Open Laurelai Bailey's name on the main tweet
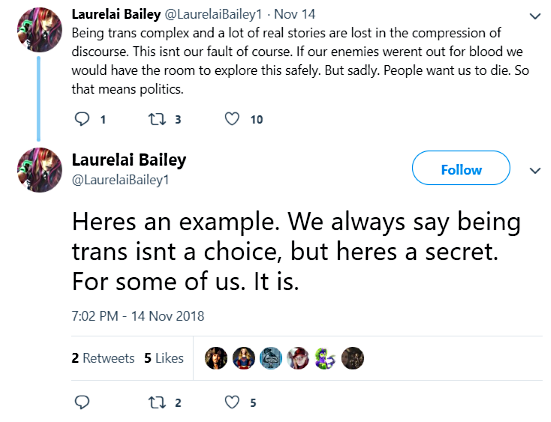This screenshot has height=422, width=551. point(129,160)
